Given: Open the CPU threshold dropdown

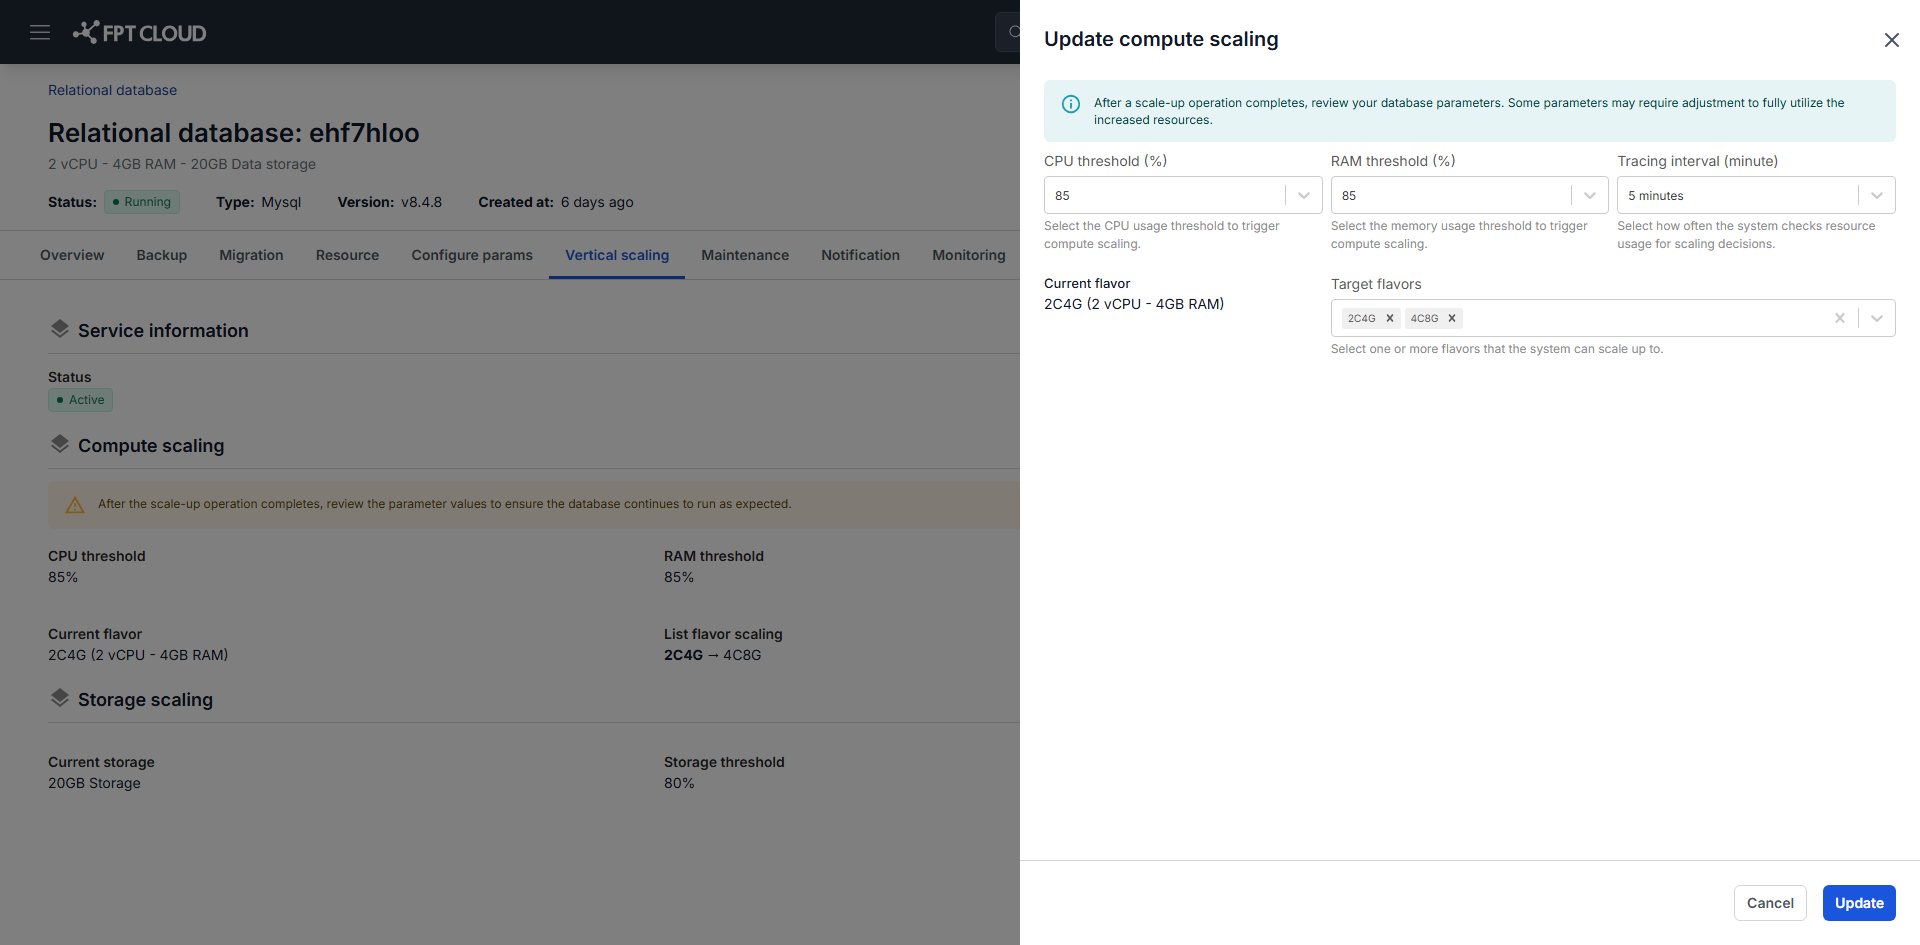Looking at the screenshot, I should click(x=1183, y=195).
